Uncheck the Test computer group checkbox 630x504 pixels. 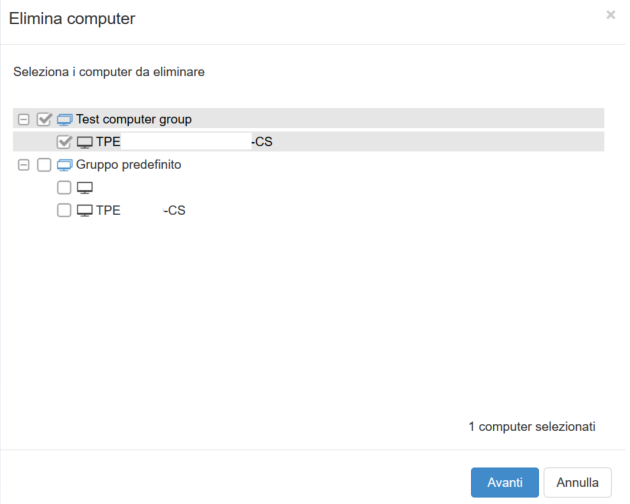point(44,119)
